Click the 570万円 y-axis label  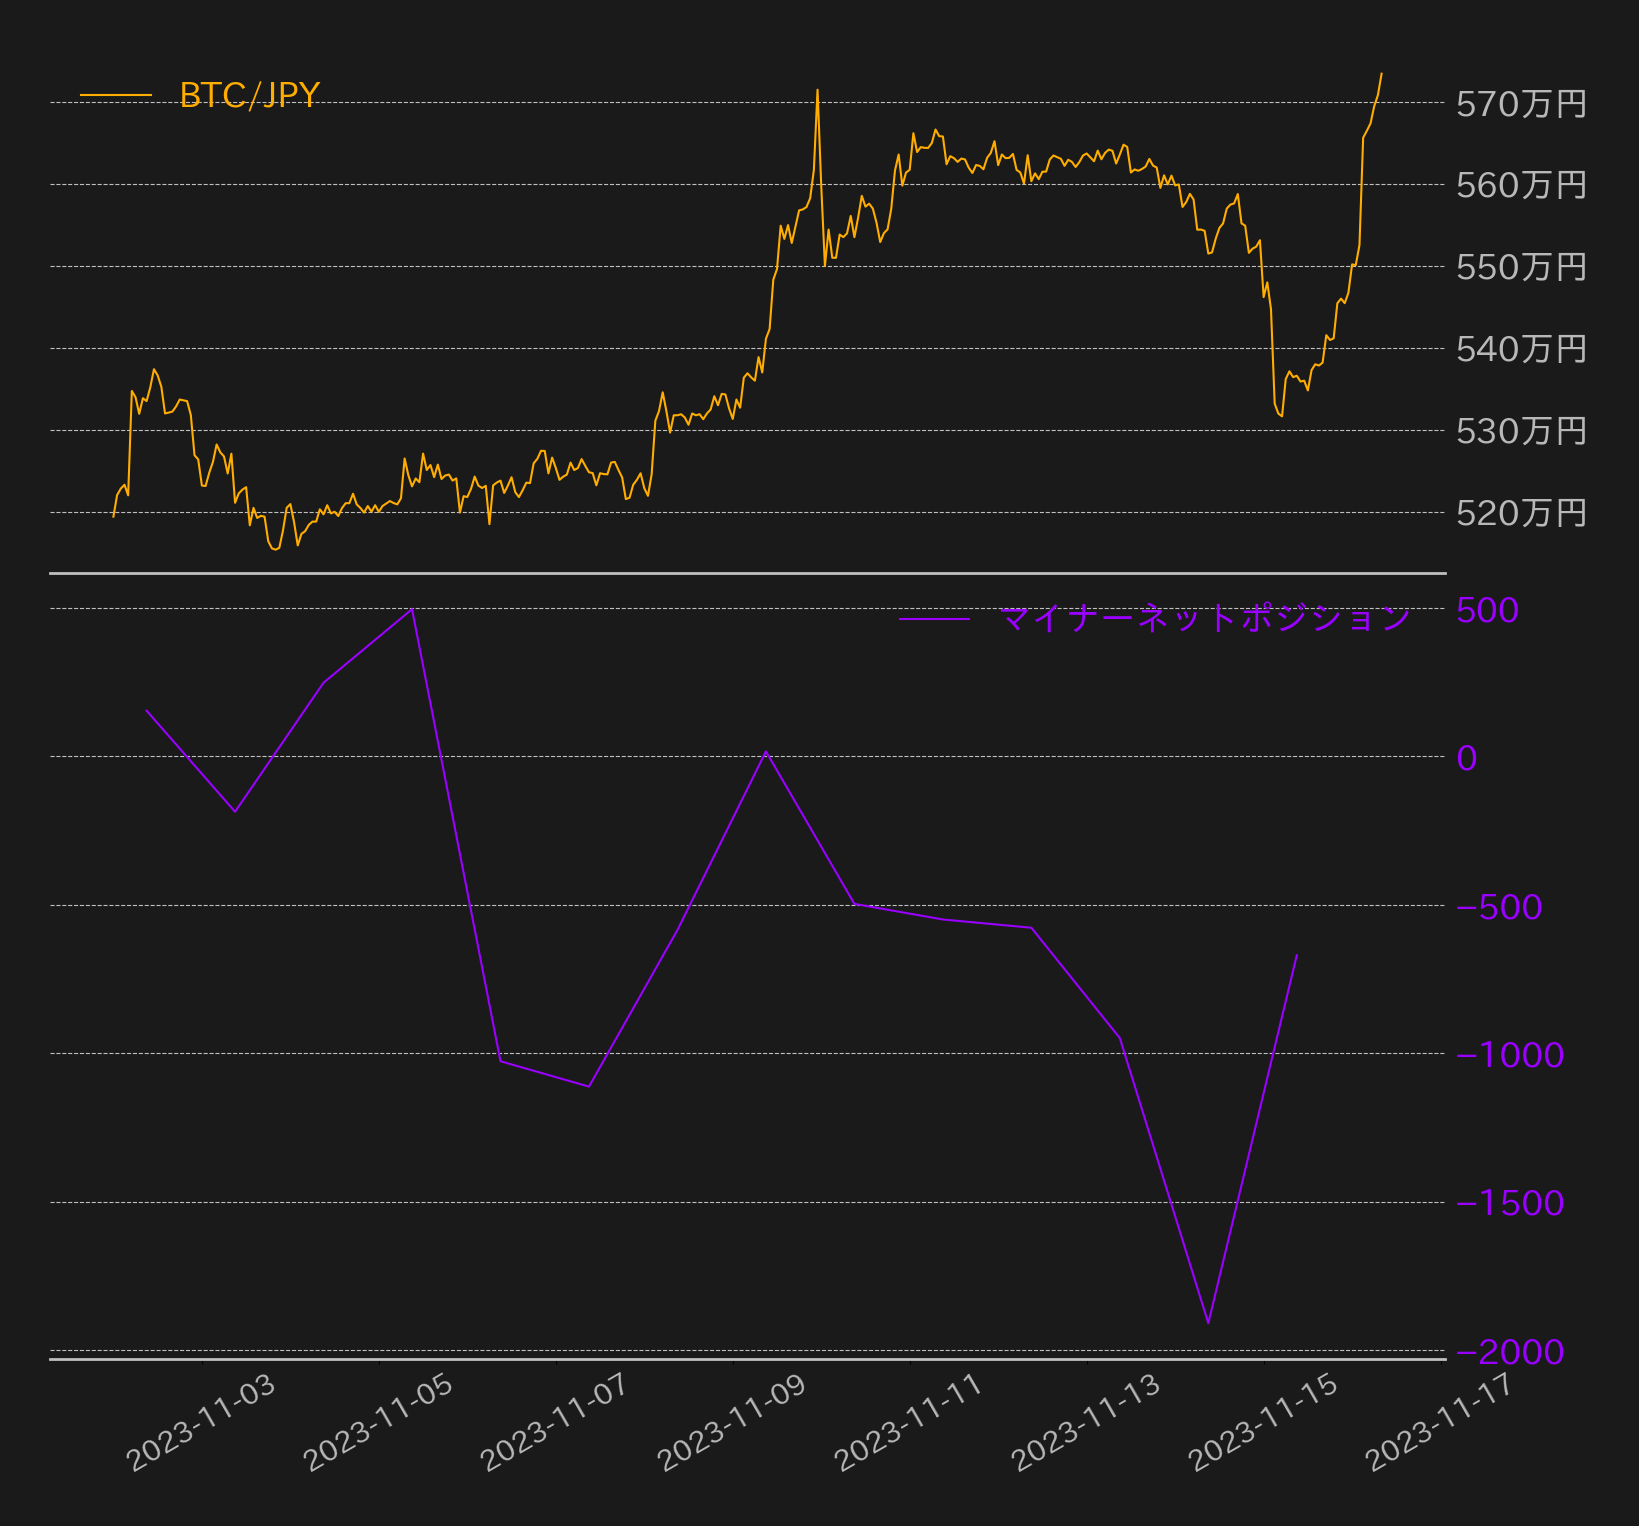coord(1521,104)
